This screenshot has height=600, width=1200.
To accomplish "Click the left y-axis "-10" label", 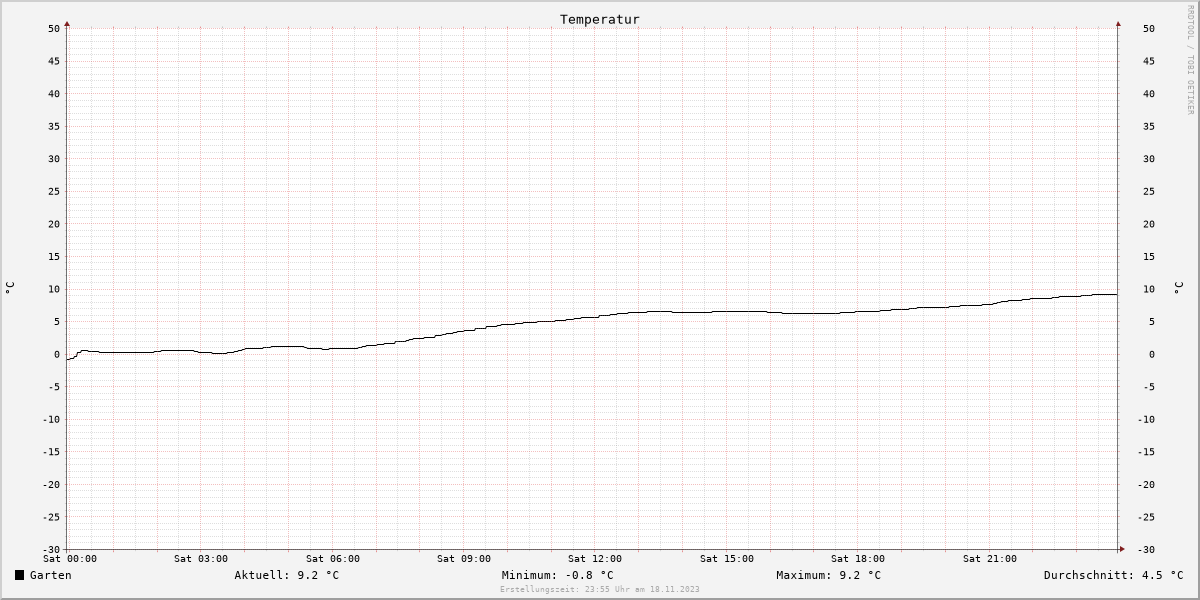I will point(52,419).
